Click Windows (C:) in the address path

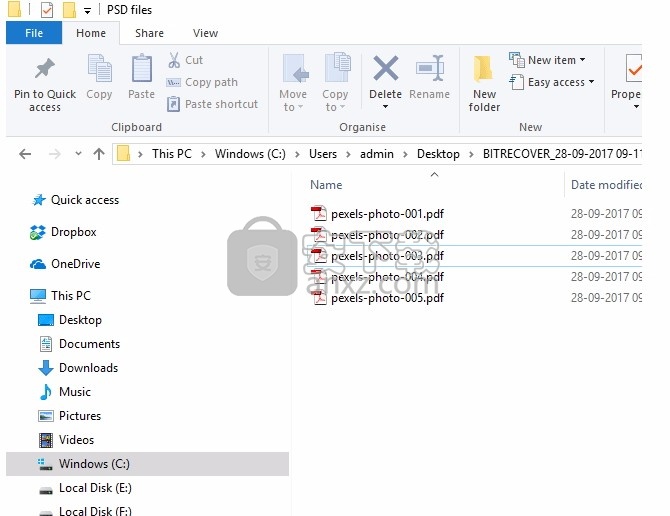[x=250, y=154]
